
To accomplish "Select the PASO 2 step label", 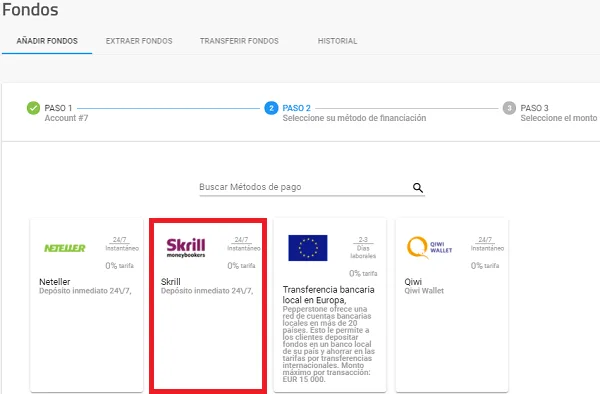I will click(x=297, y=108).
